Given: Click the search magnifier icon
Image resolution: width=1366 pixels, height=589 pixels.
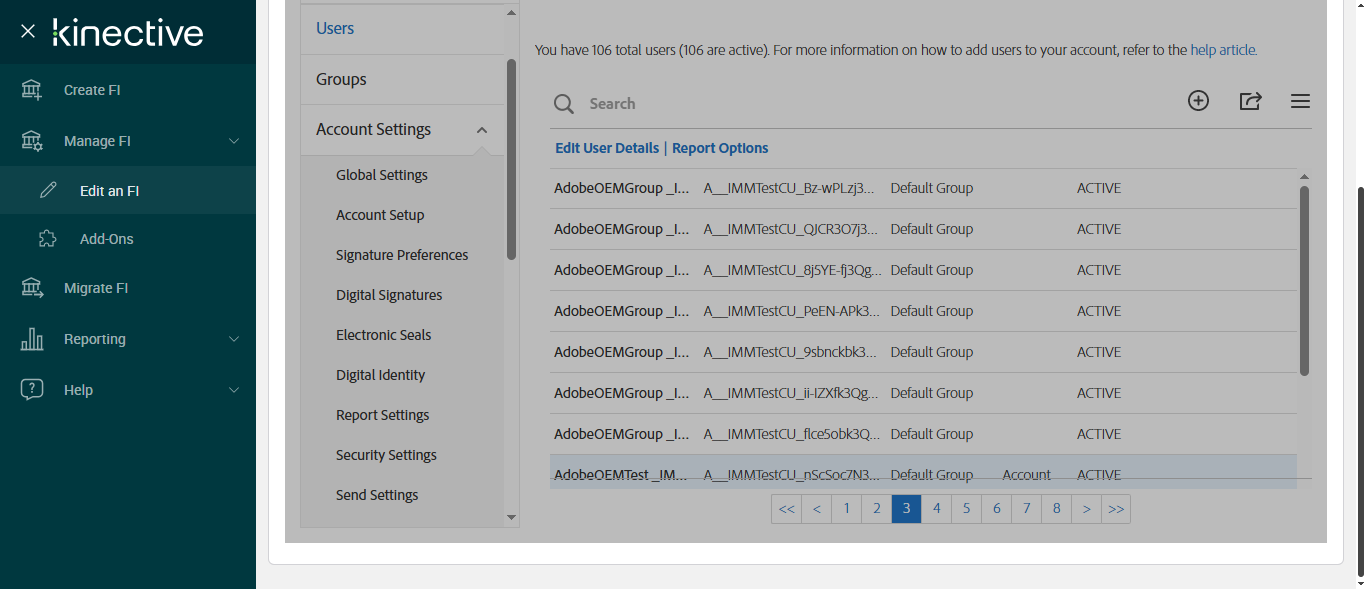Looking at the screenshot, I should pos(564,104).
